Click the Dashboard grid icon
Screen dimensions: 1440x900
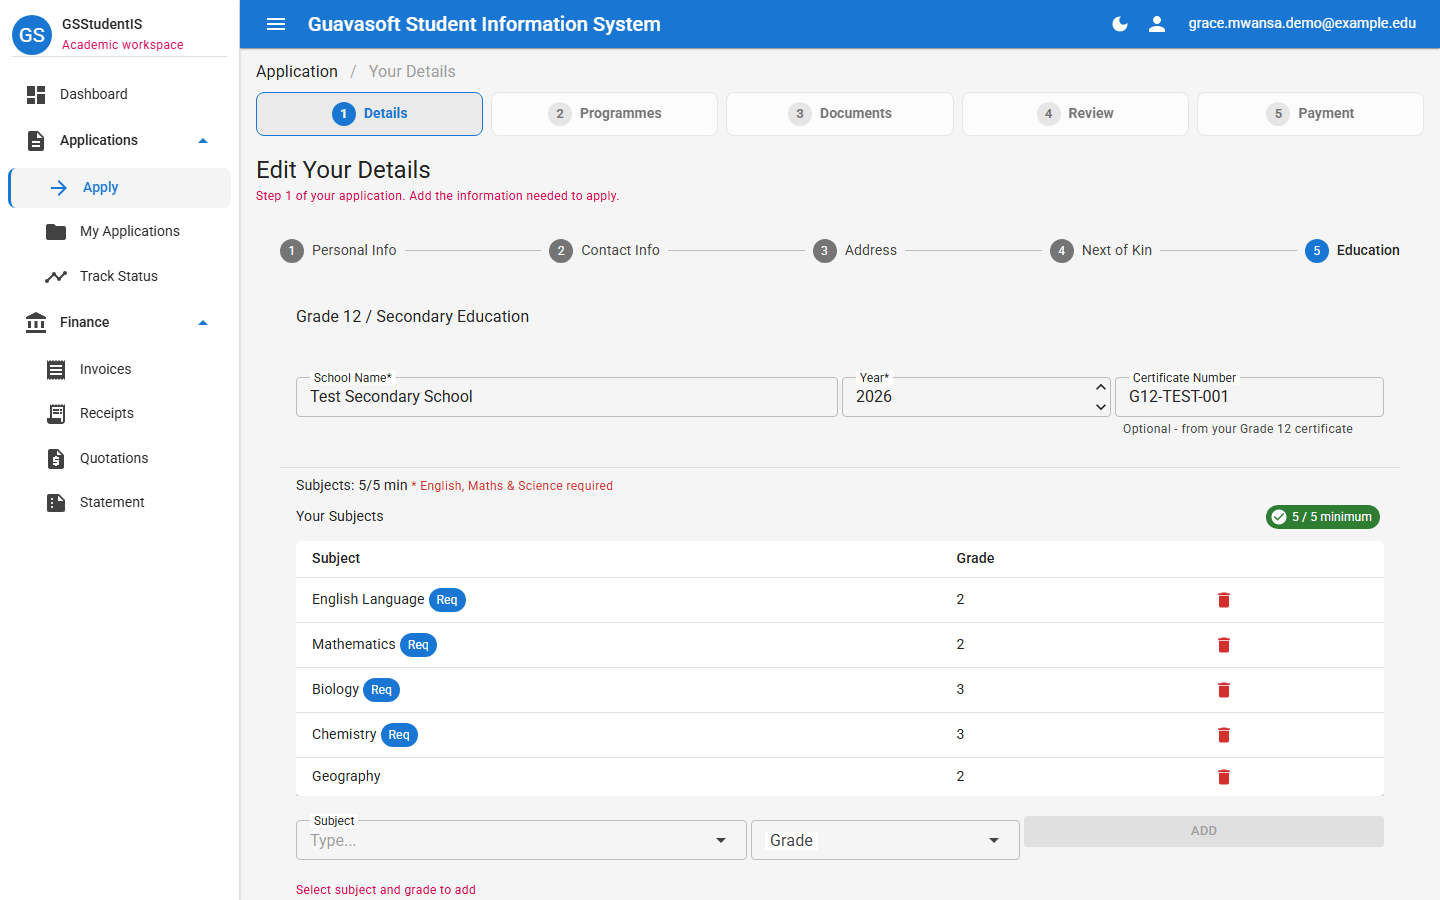(36, 95)
